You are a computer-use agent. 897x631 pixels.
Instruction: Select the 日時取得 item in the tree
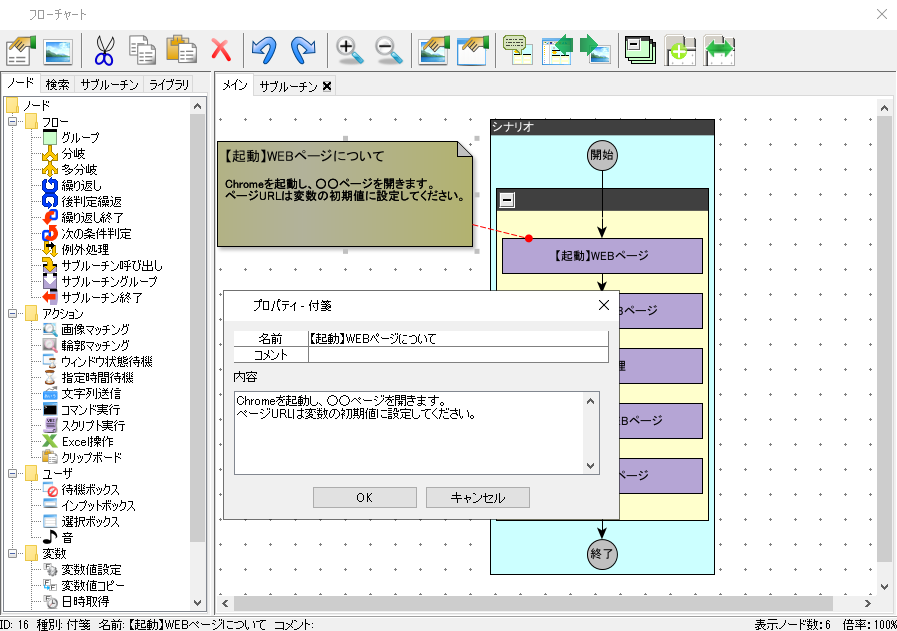click(85, 602)
